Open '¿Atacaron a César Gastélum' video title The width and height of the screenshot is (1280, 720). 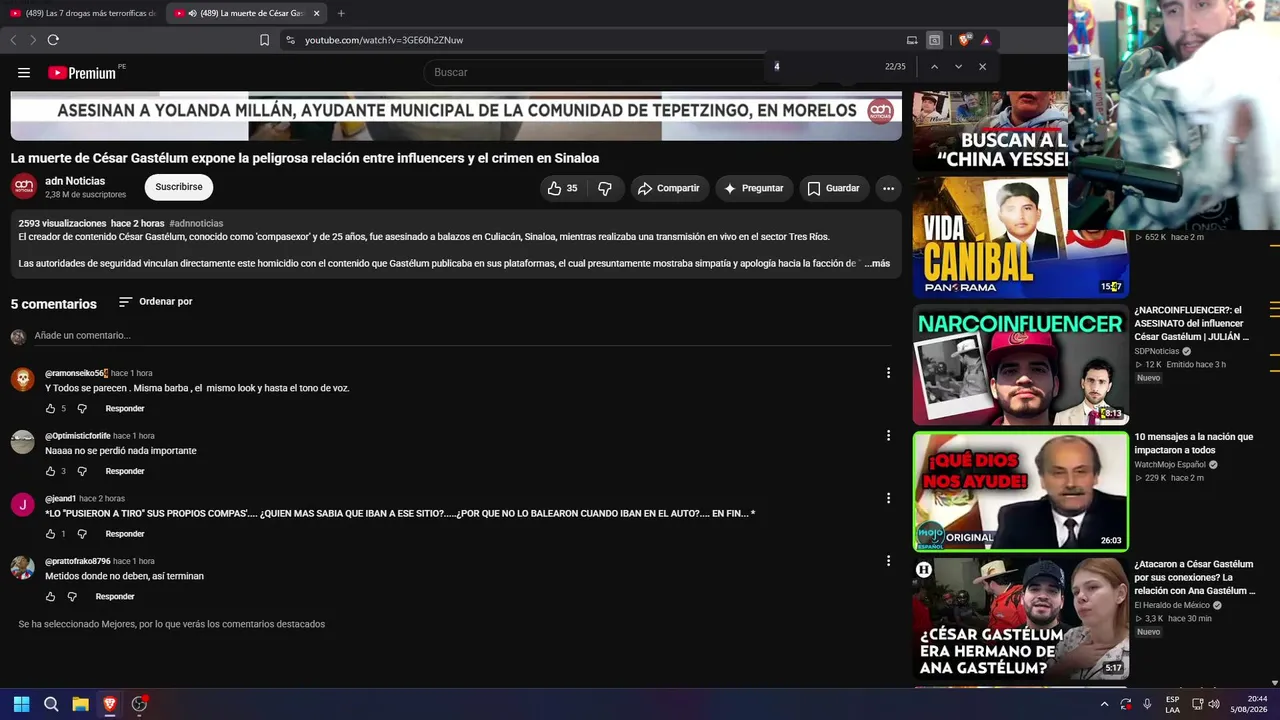click(1194, 578)
